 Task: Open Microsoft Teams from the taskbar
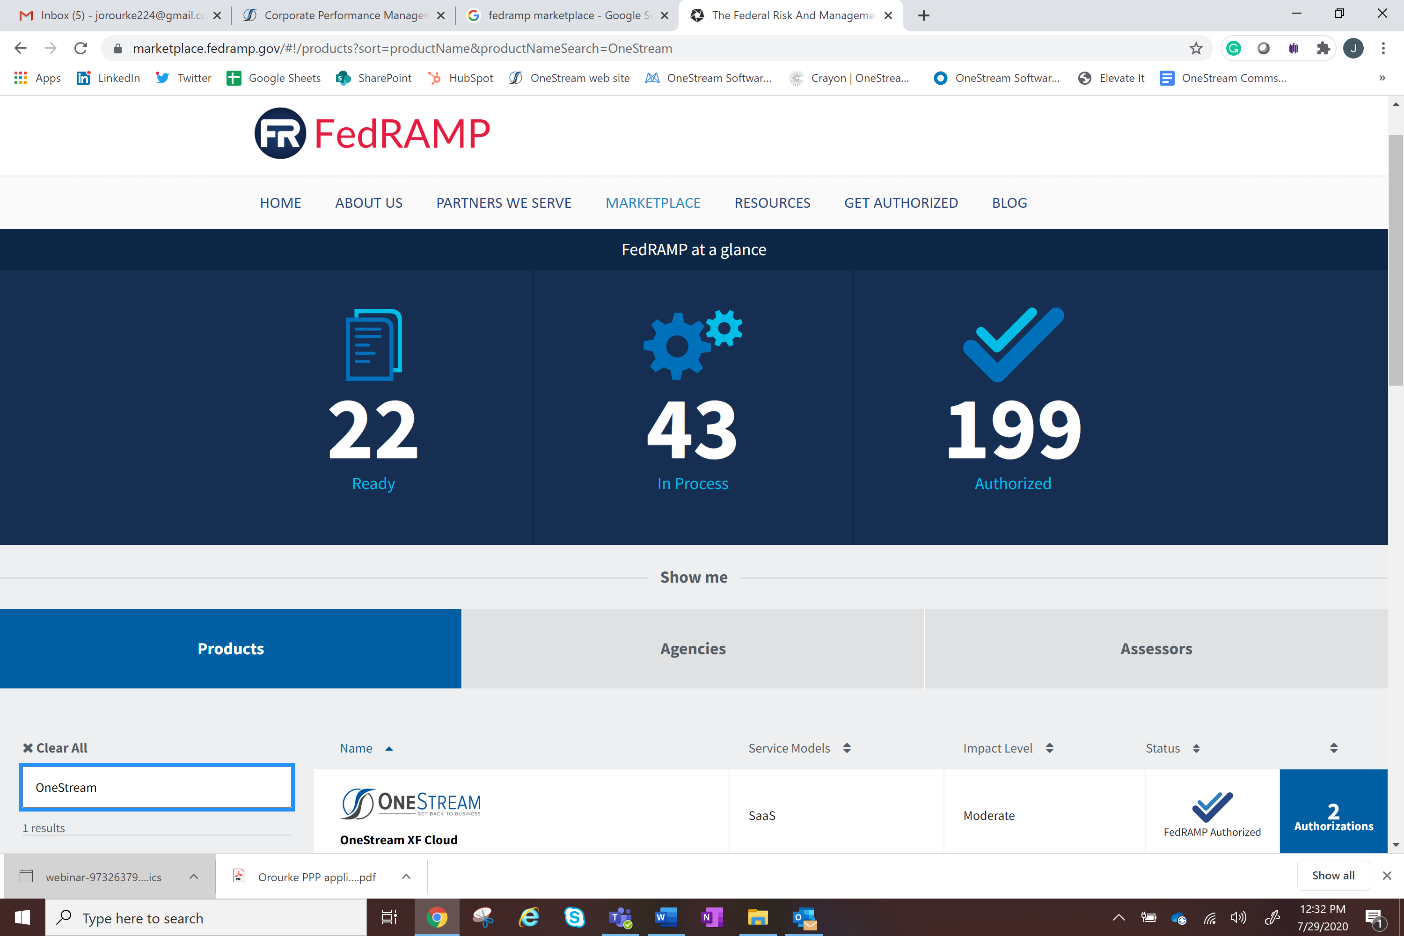pyautogui.click(x=620, y=917)
